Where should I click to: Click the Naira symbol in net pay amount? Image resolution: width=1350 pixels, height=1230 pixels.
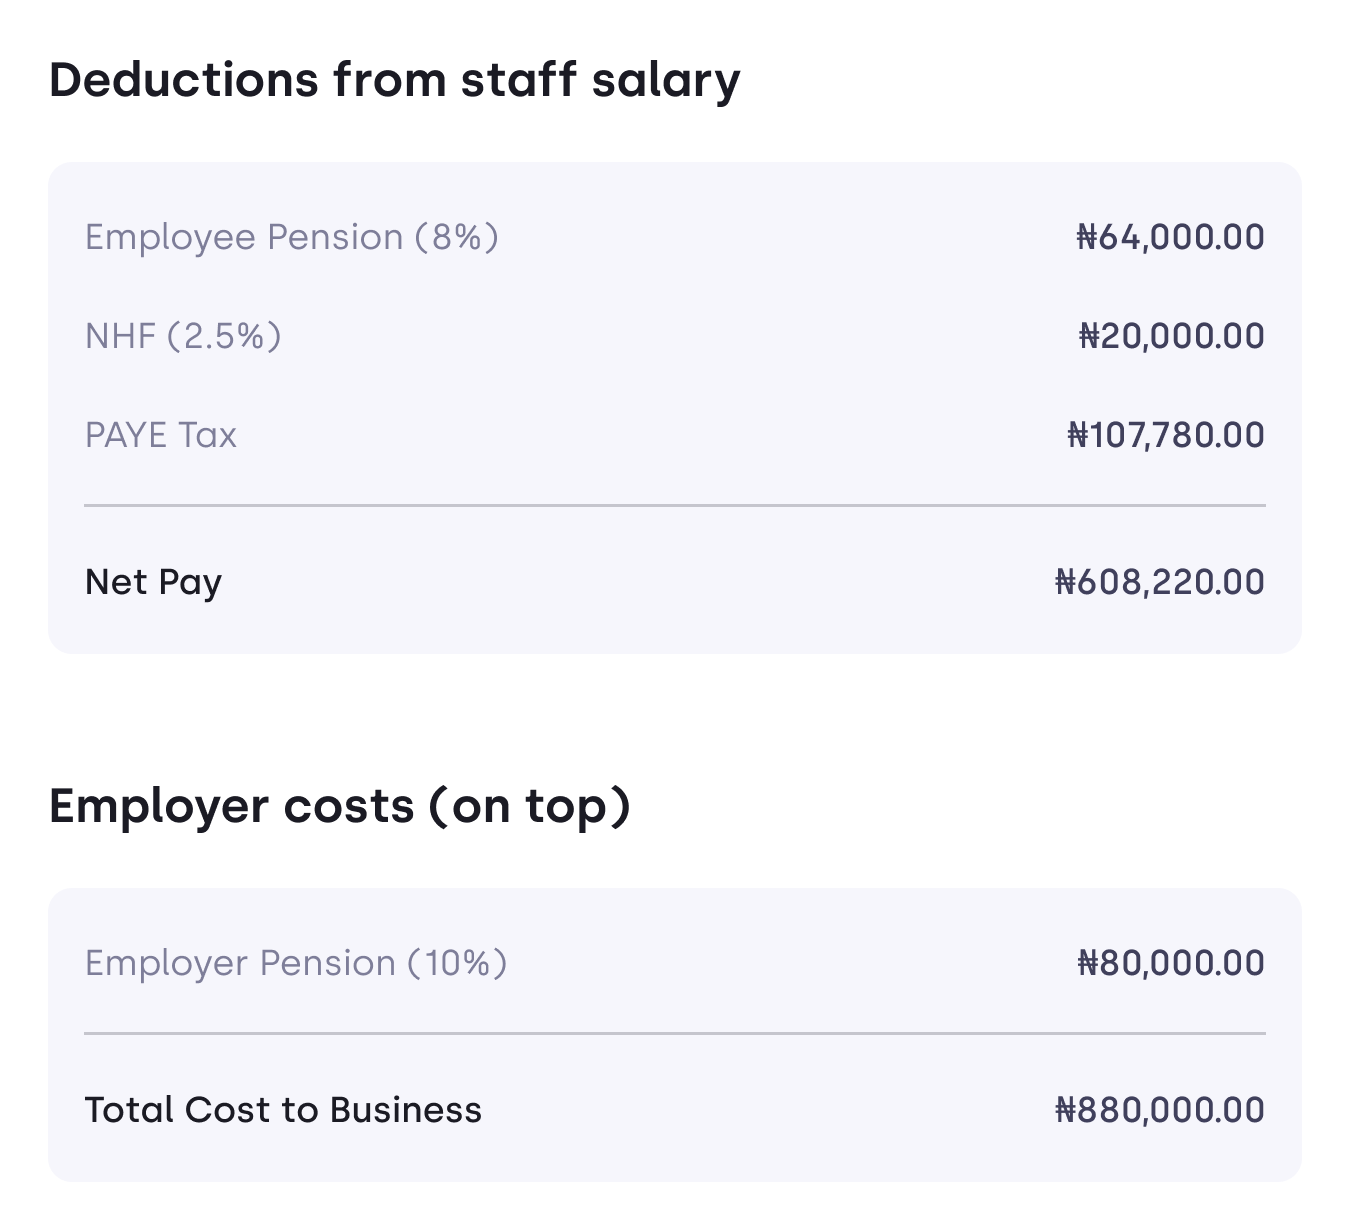[1066, 582]
